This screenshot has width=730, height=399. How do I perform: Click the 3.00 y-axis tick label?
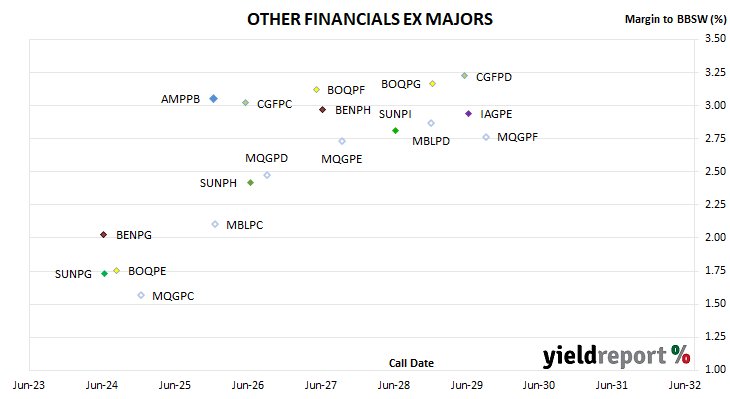pyautogui.click(x=716, y=105)
